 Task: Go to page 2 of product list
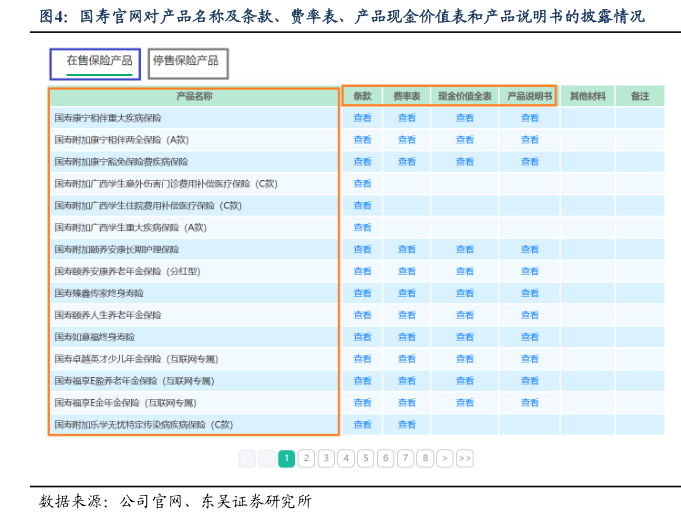tap(307, 458)
